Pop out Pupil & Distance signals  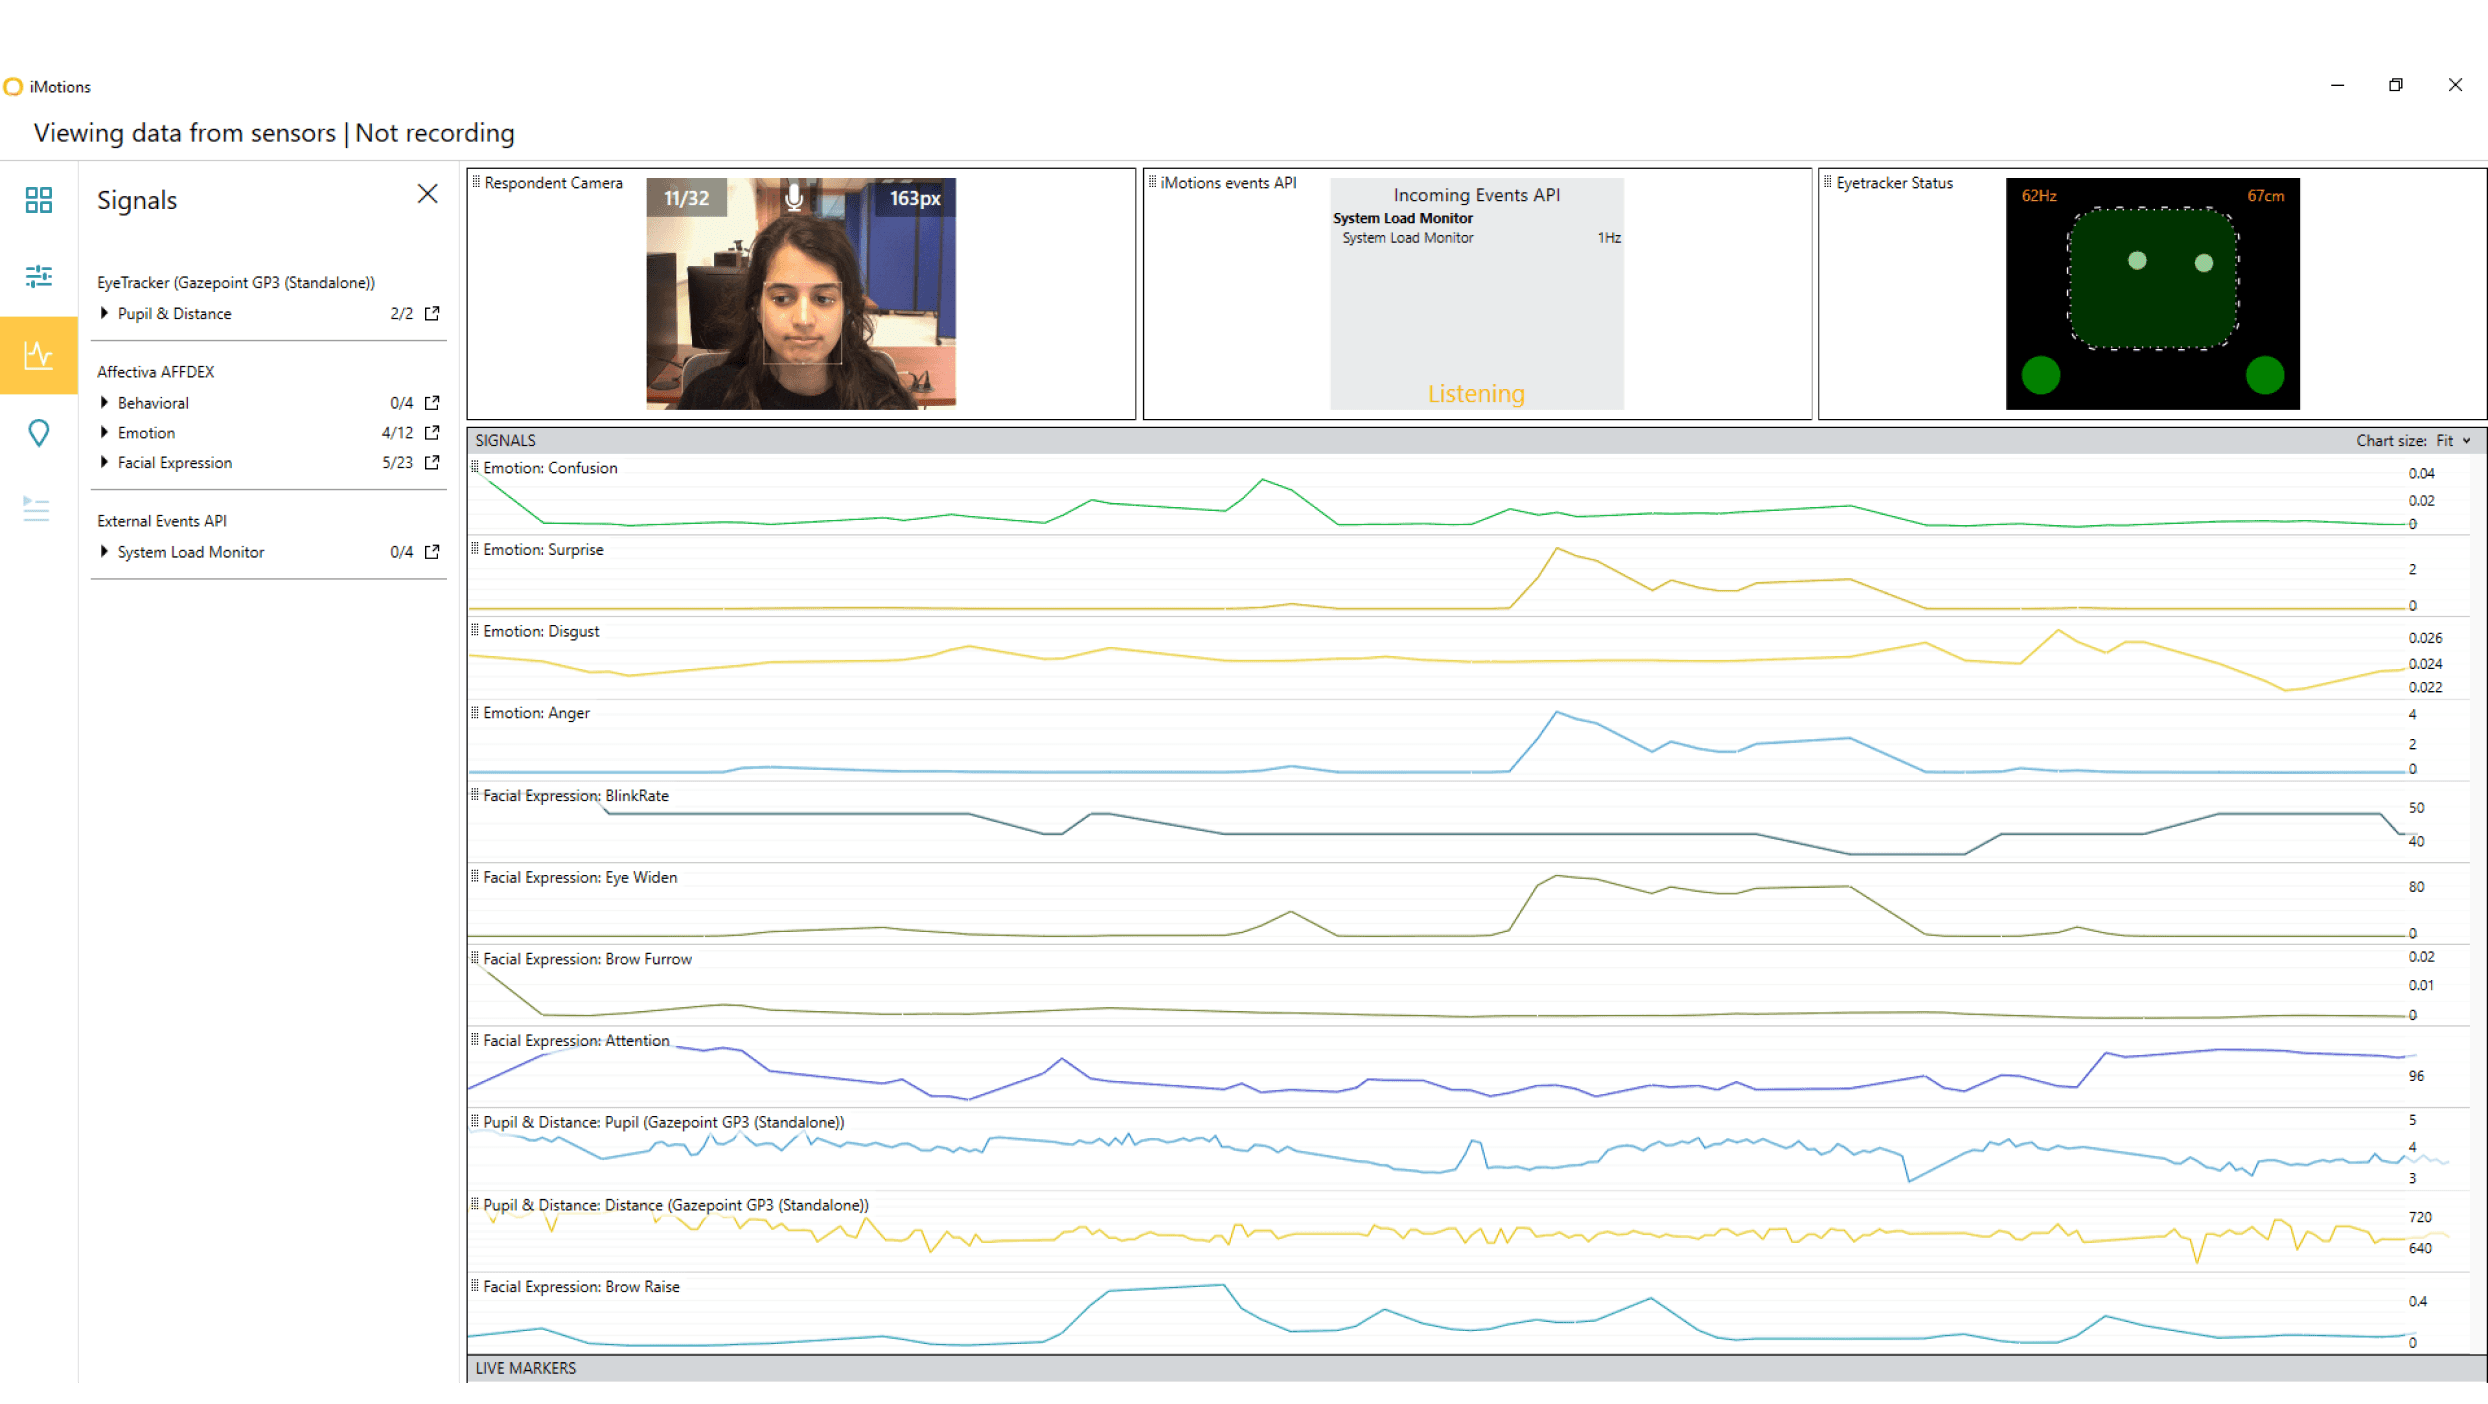432,314
